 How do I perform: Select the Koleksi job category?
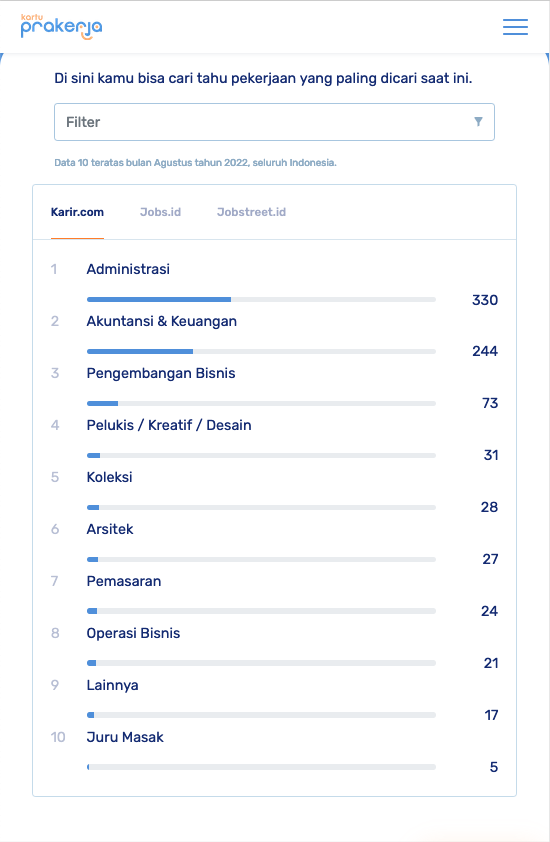point(109,477)
